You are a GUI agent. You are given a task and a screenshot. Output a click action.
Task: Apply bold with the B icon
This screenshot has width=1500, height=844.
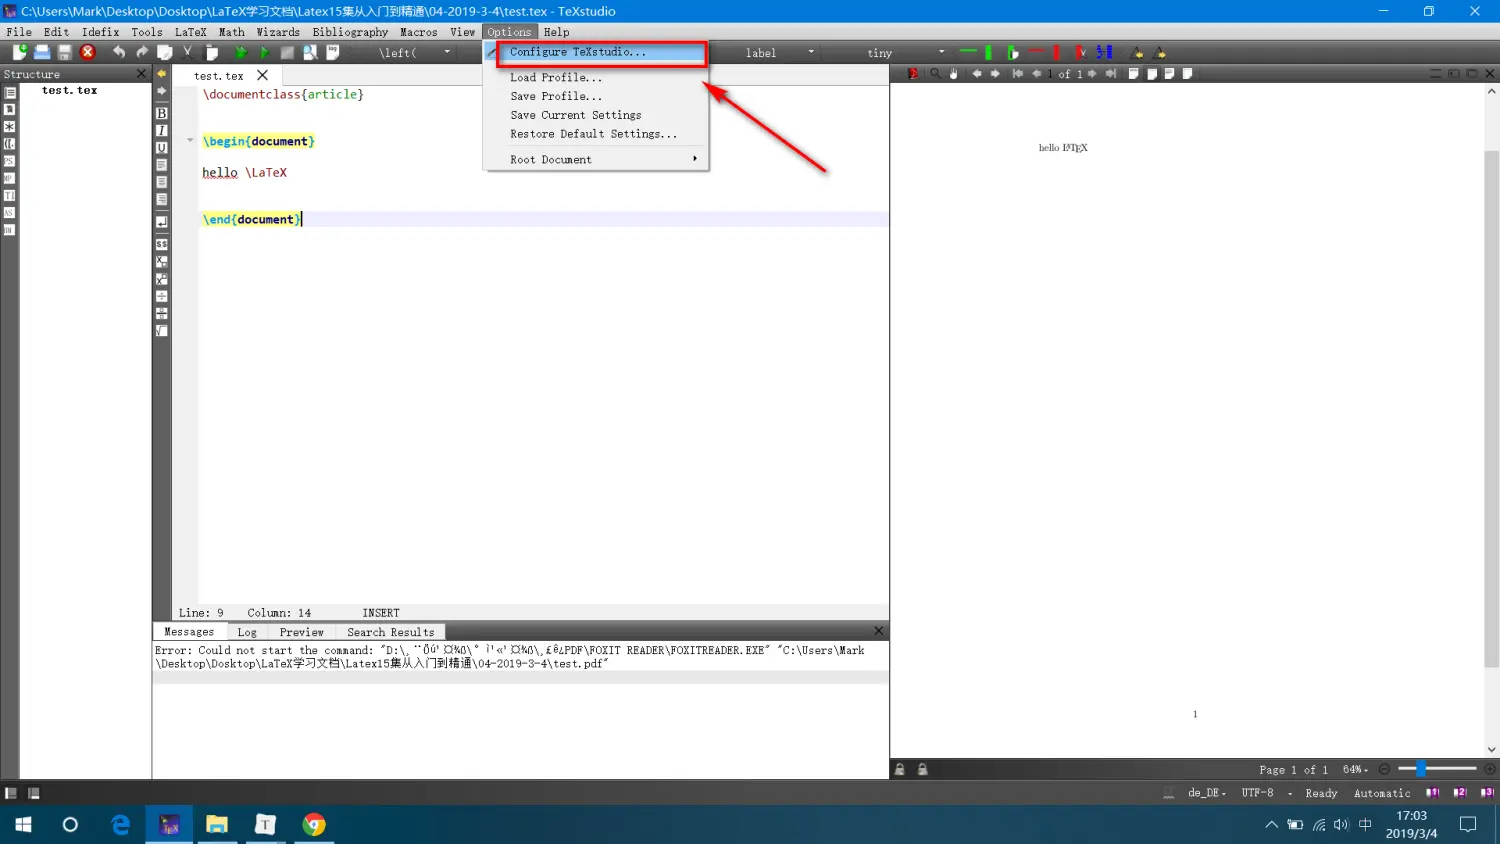pyautogui.click(x=161, y=113)
